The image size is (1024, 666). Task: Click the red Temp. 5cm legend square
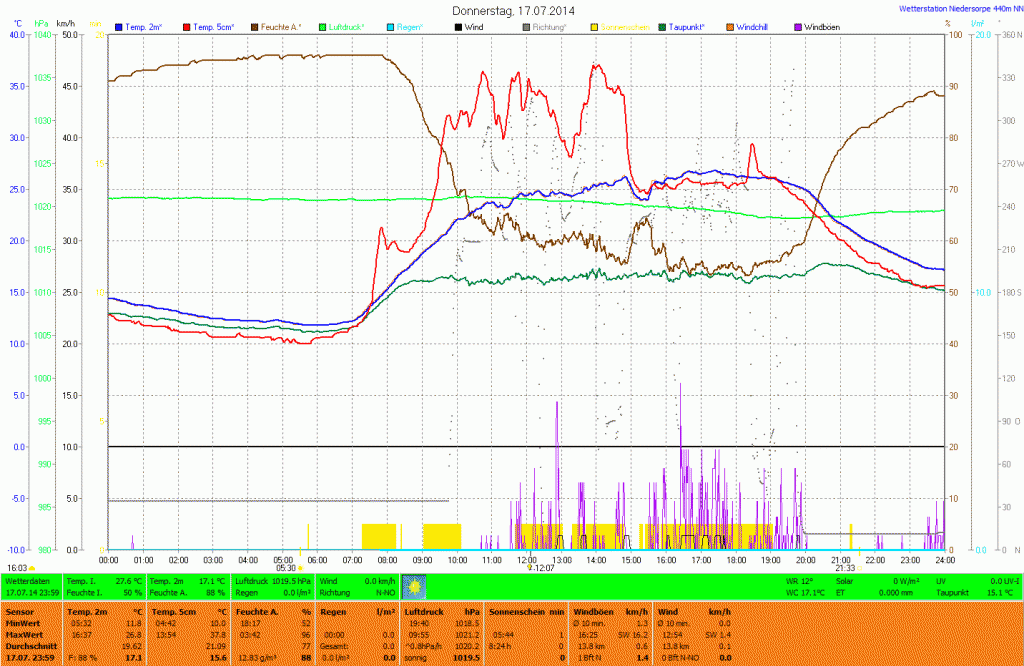click(x=187, y=27)
